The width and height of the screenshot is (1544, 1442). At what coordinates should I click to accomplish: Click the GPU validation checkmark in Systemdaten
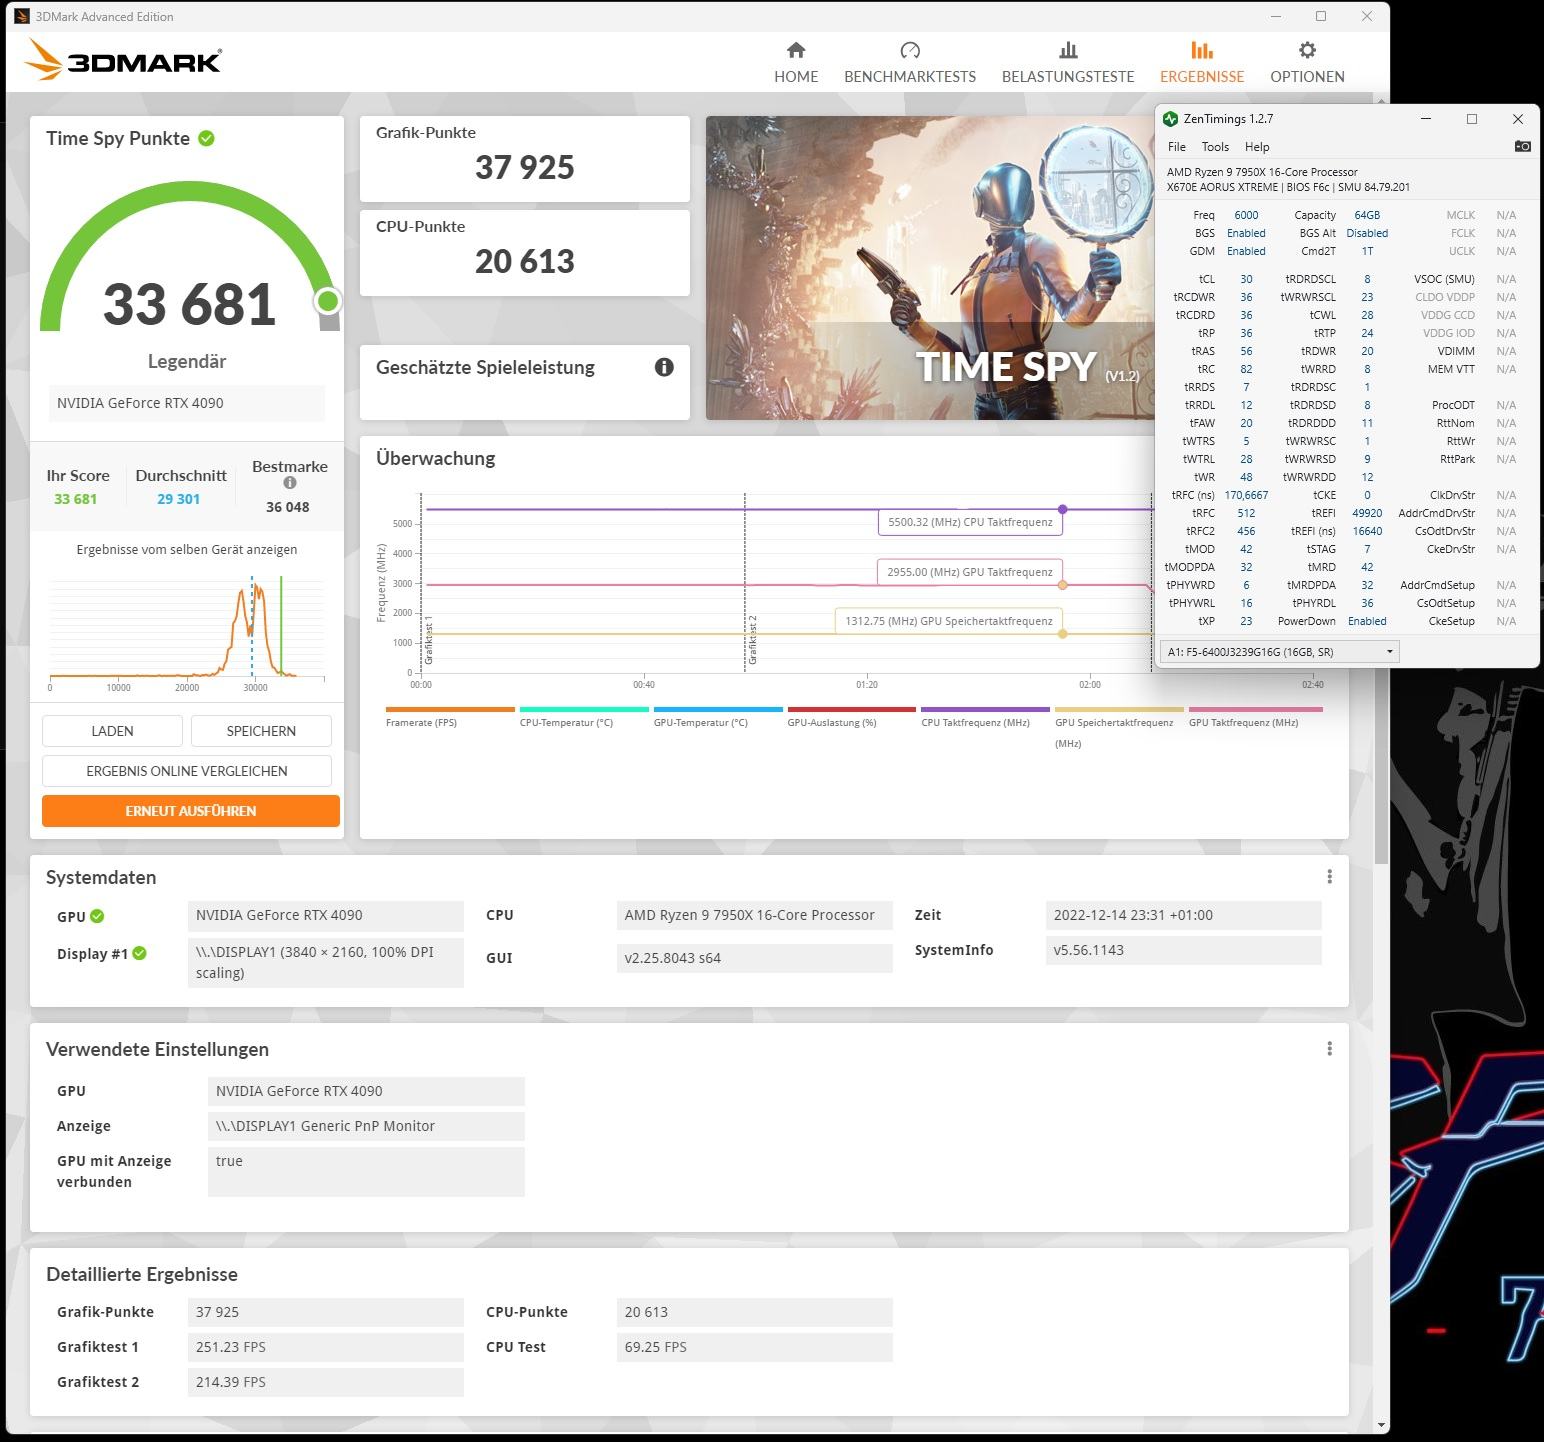(x=97, y=916)
